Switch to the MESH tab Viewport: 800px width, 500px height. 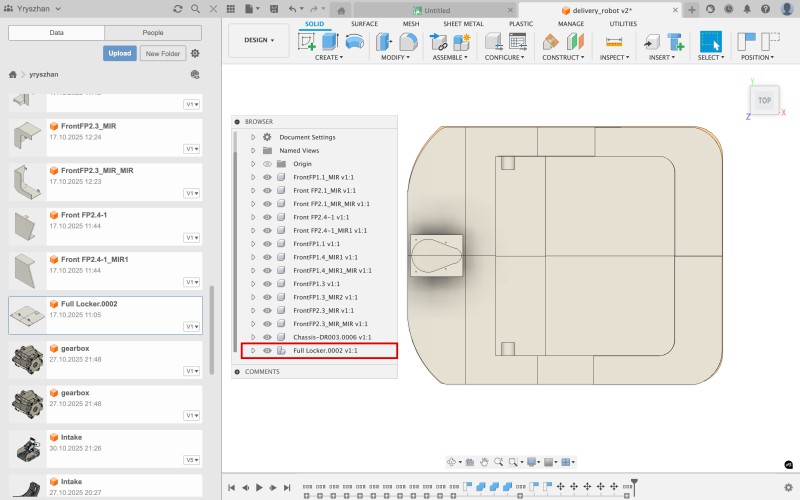coord(411,23)
